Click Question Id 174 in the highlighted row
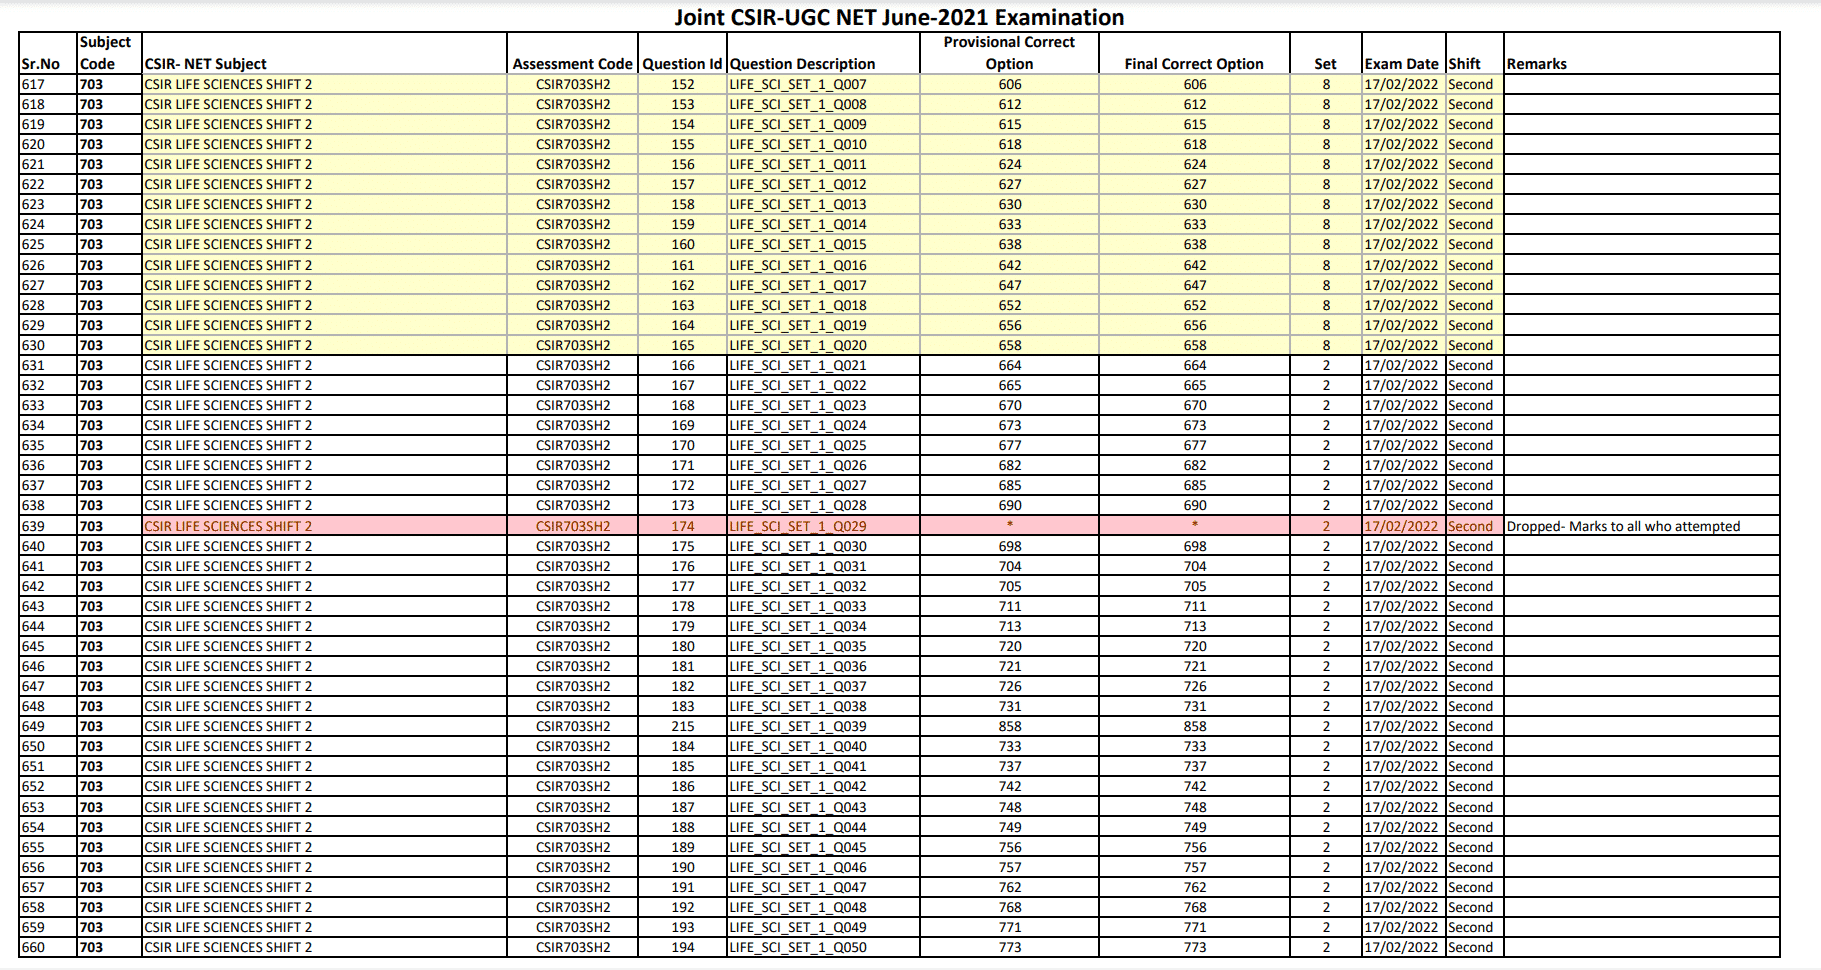1821x970 pixels. (683, 526)
